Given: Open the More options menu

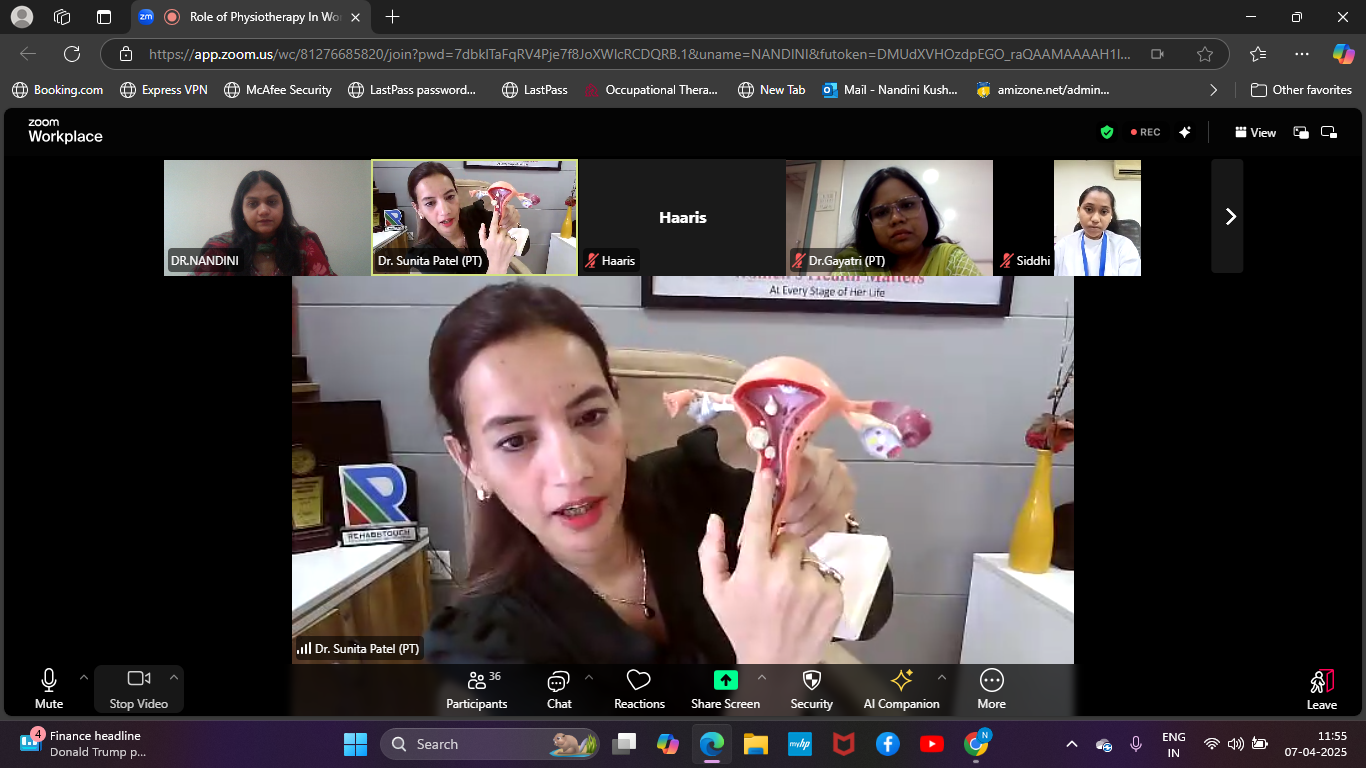Looking at the screenshot, I should (x=991, y=689).
